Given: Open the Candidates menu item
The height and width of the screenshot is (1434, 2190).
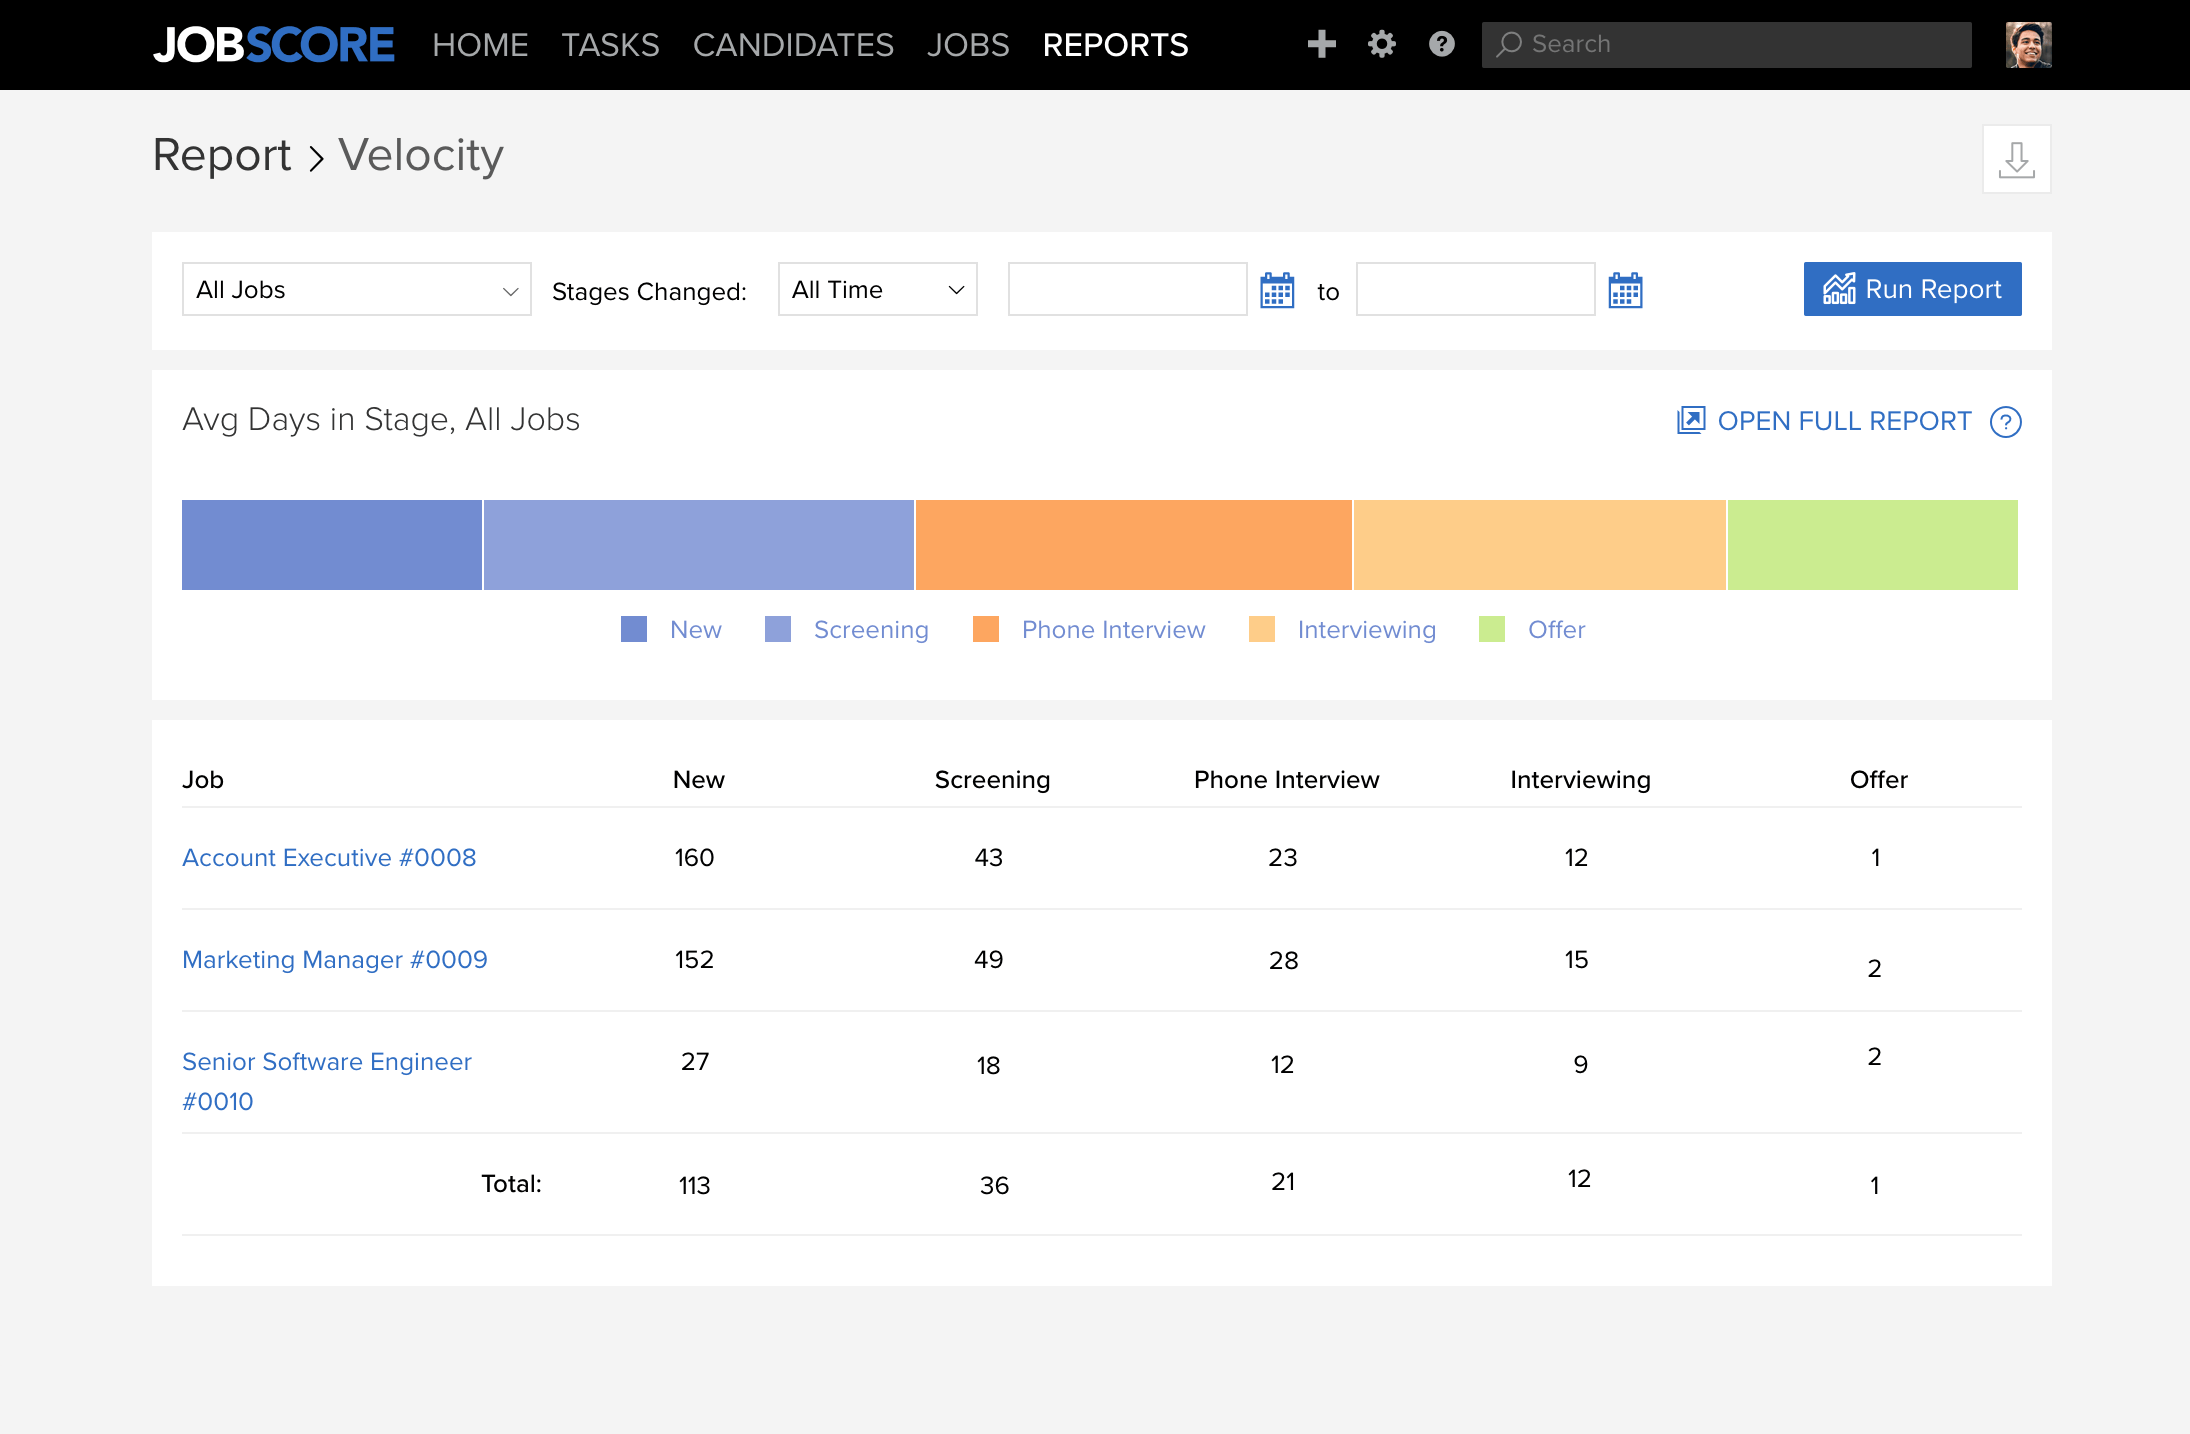Looking at the screenshot, I should [793, 45].
